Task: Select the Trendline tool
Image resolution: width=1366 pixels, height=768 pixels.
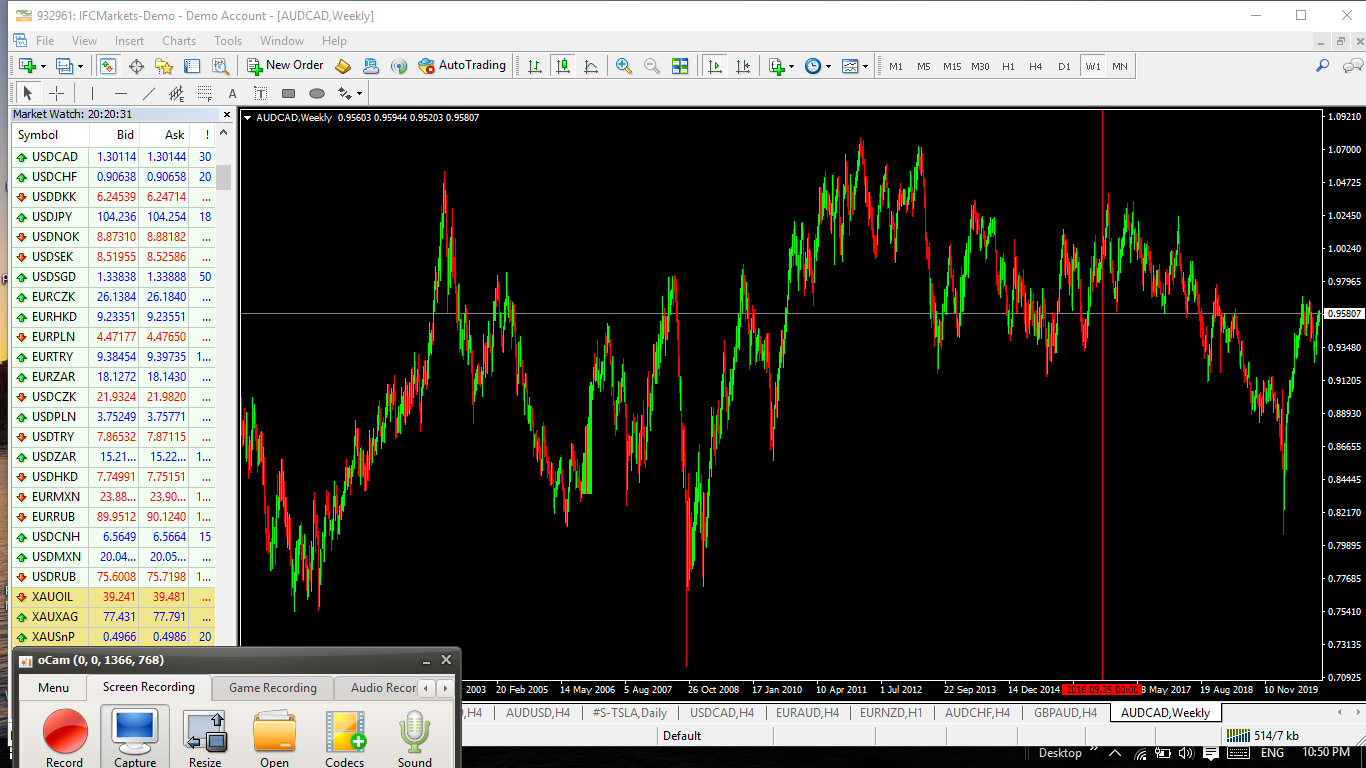Action: click(x=148, y=93)
